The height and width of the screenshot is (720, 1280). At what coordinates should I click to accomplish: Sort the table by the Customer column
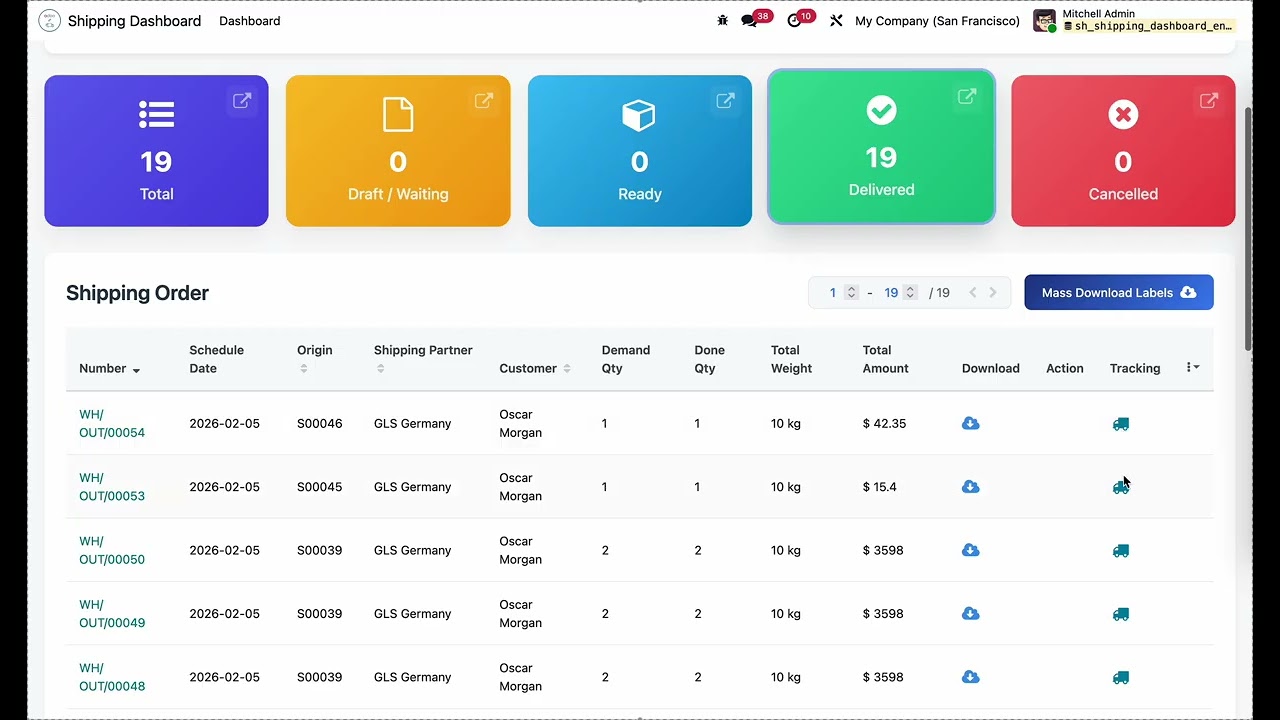coord(535,369)
